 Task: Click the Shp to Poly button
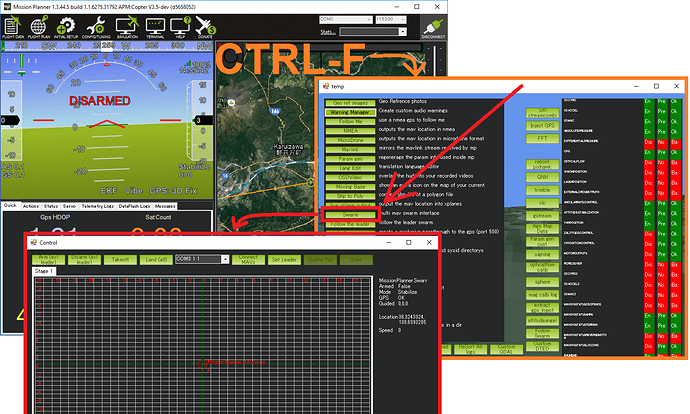350,196
